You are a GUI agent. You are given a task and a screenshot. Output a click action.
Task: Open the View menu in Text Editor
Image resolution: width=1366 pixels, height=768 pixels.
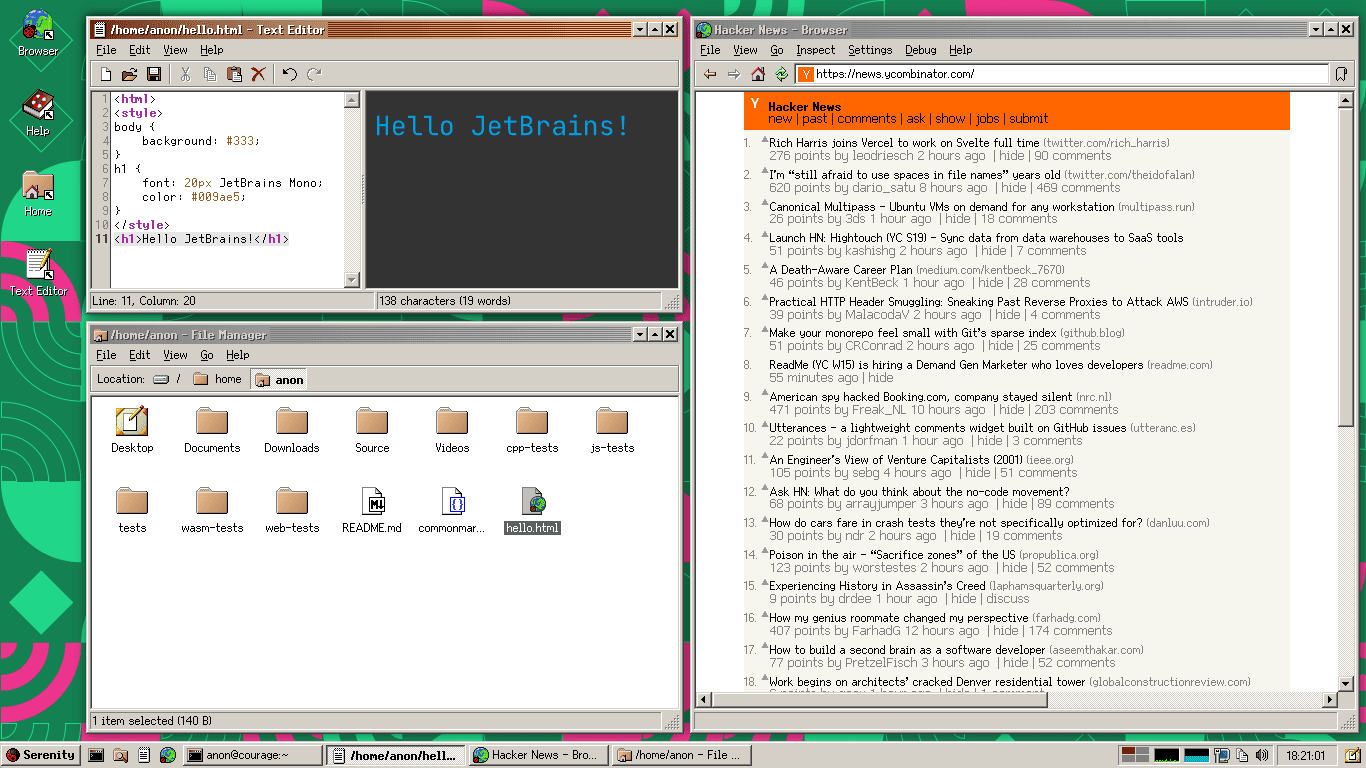coord(175,50)
